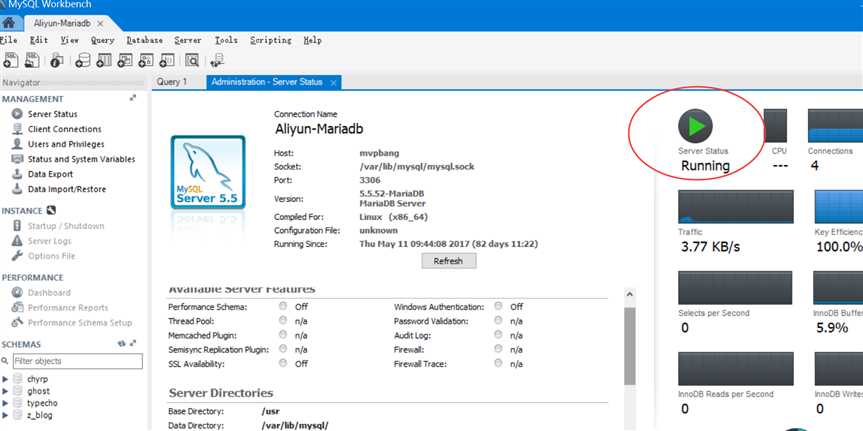Switch to the Query 1 tab
This screenshot has width=863, height=431.
click(172, 82)
